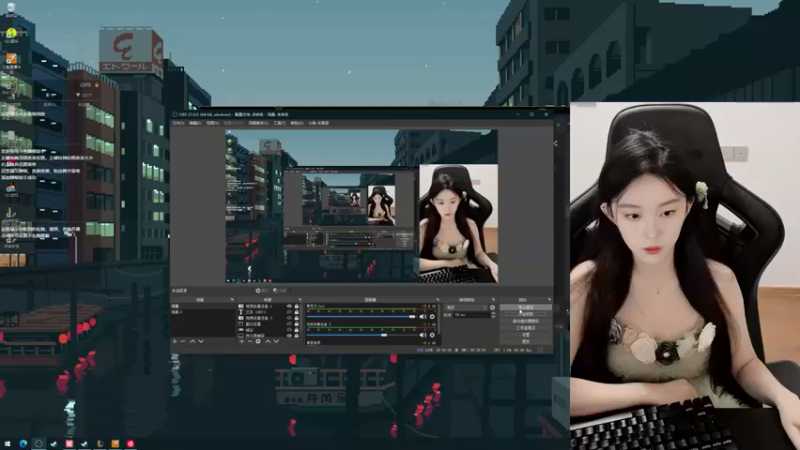Switch to OBS via its taskbar icon
The height and width of the screenshot is (450, 800).
click(38, 444)
